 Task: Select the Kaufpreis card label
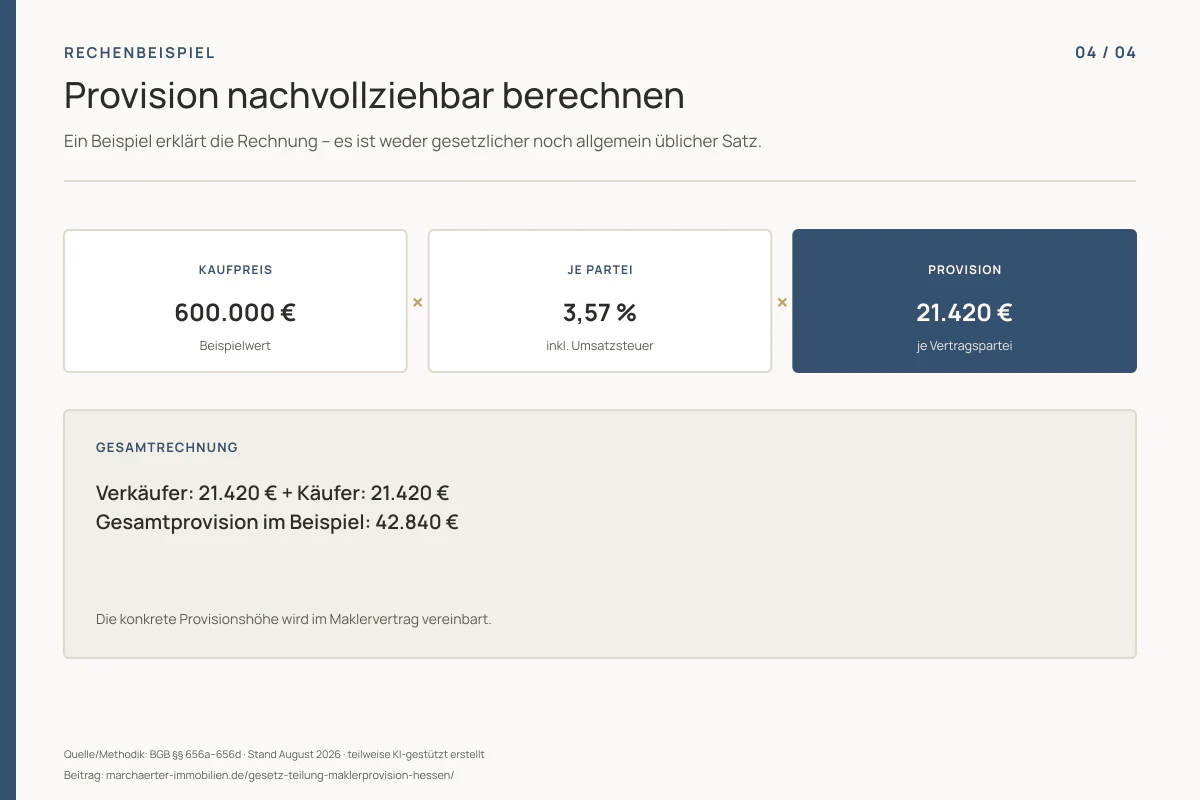tap(236, 270)
